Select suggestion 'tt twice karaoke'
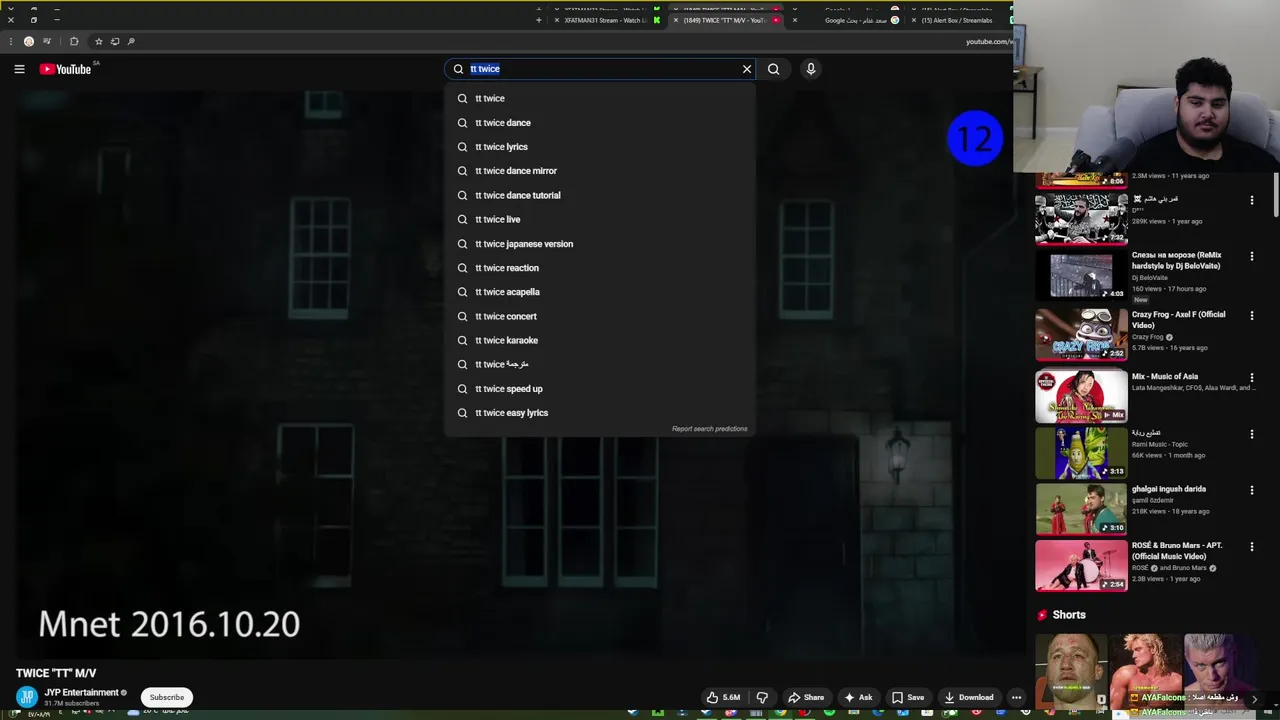Screen dimensions: 1280x720 600,340
